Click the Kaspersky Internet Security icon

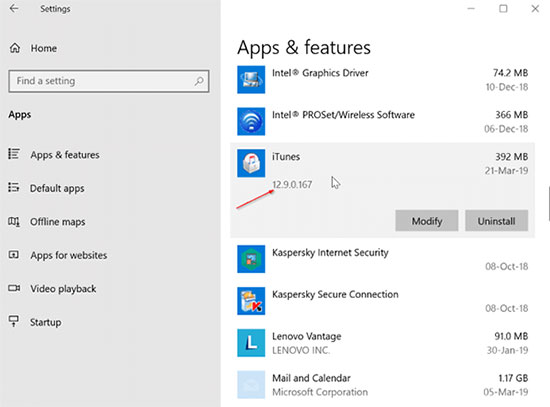coord(251,259)
